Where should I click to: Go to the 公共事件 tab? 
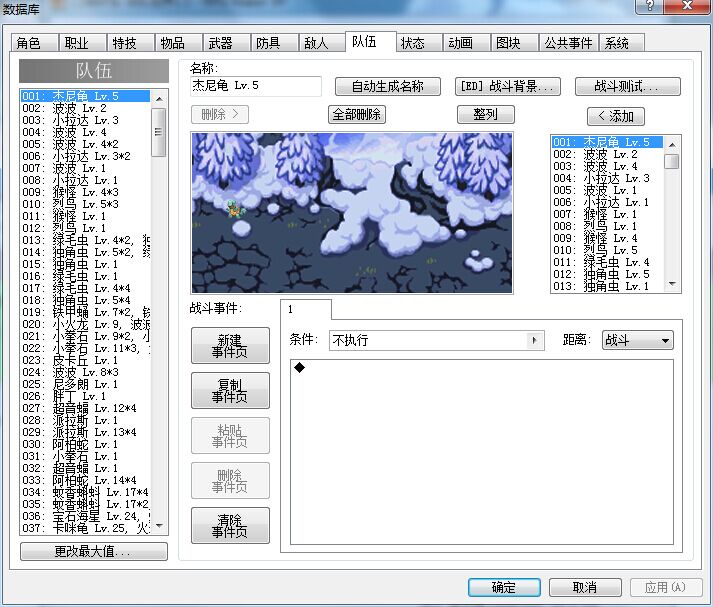[x=568, y=43]
